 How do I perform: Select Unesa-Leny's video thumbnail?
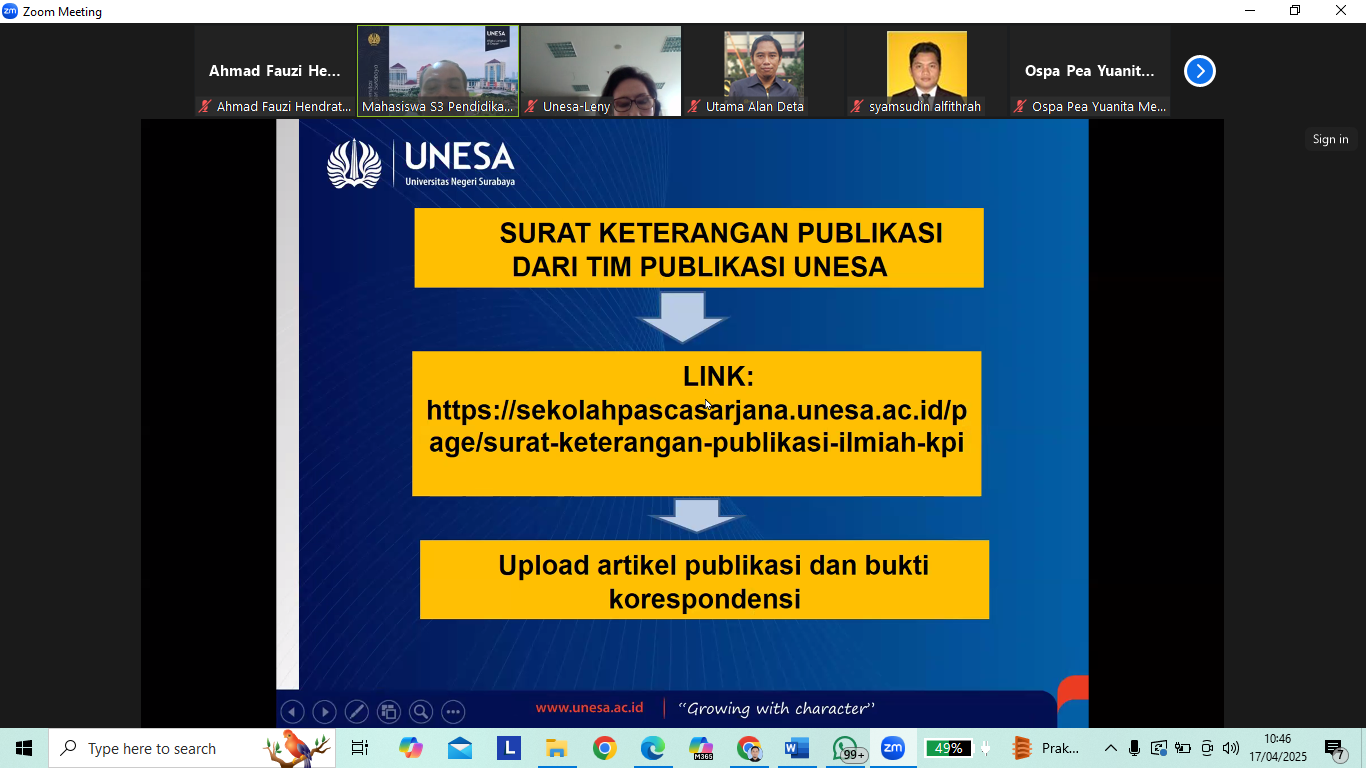pyautogui.click(x=601, y=71)
